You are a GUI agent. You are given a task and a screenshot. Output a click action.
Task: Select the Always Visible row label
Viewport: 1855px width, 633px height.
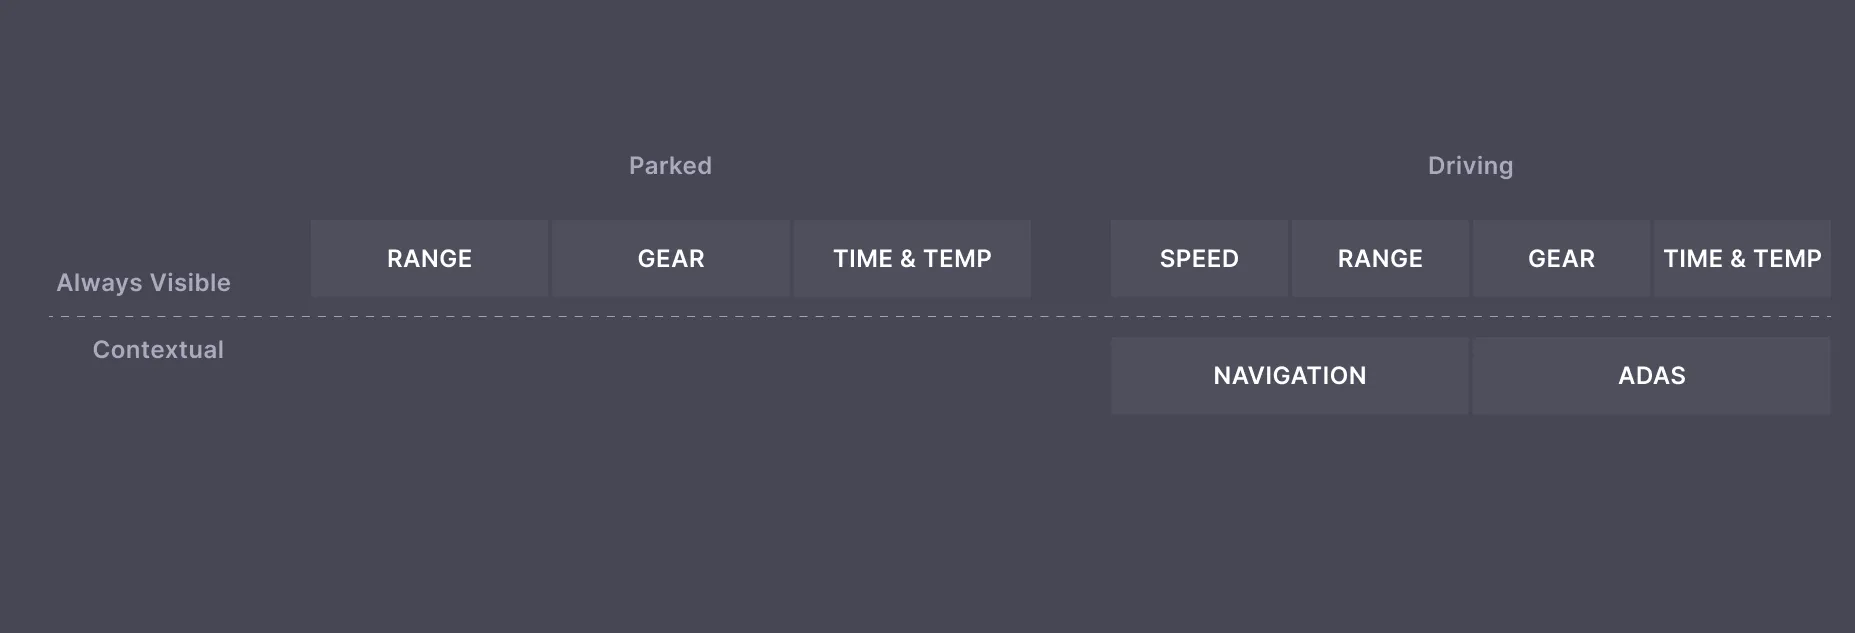pyautogui.click(x=143, y=283)
